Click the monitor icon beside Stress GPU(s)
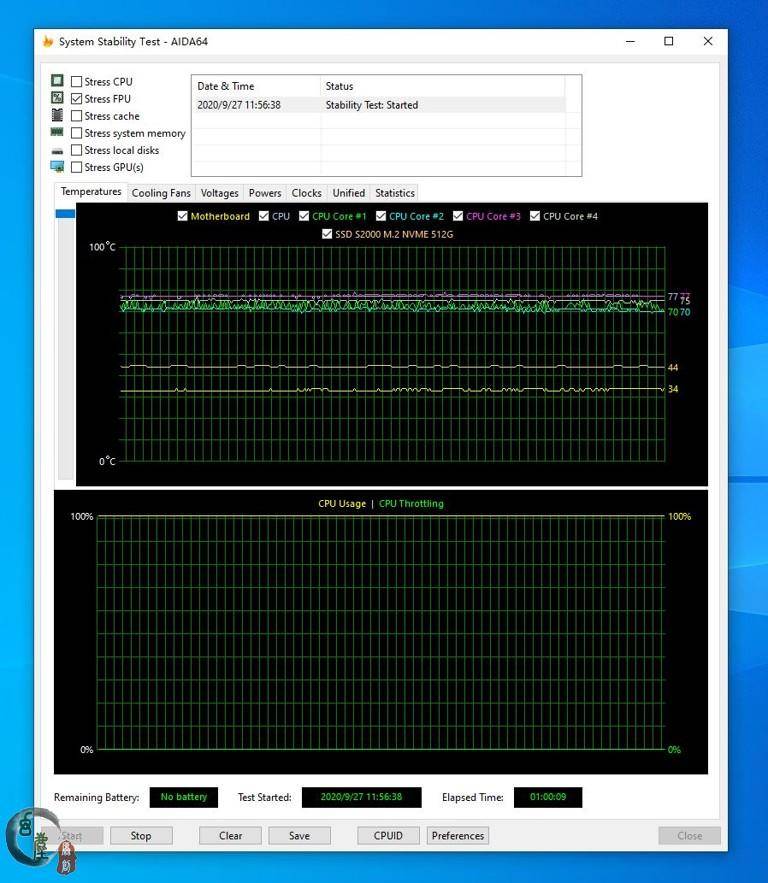Viewport: 768px width, 883px height. [57, 167]
